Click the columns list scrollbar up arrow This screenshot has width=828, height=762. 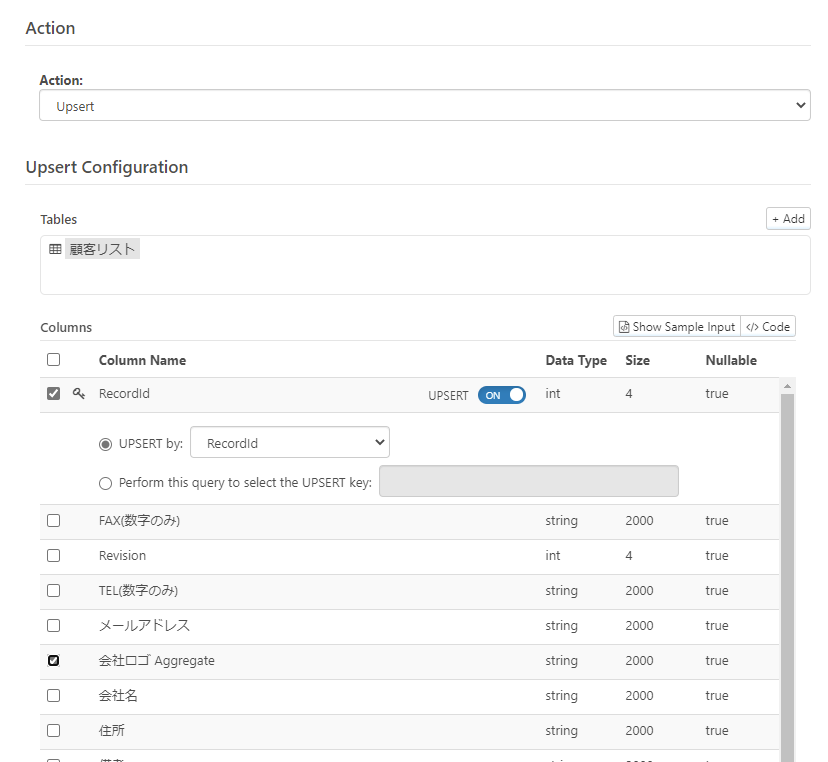coord(787,387)
